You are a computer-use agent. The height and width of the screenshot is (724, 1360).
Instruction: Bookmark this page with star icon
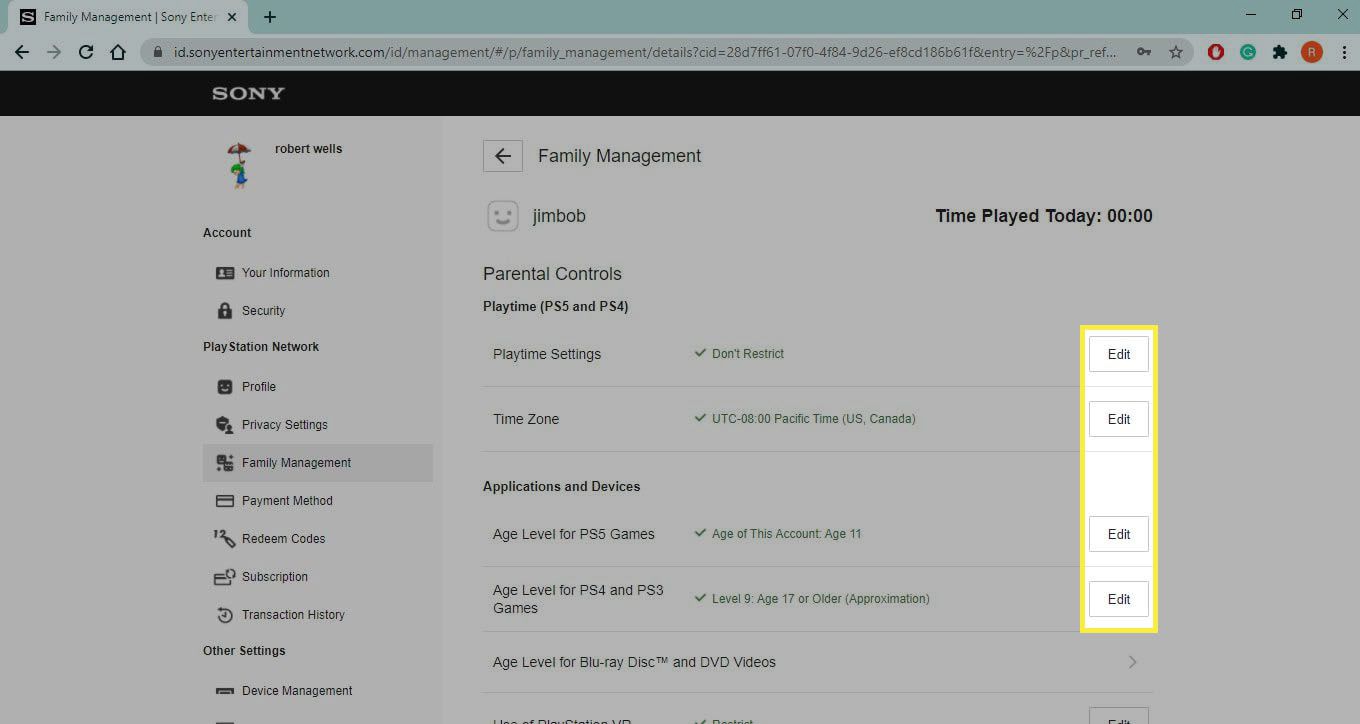tap(1176, 52)
